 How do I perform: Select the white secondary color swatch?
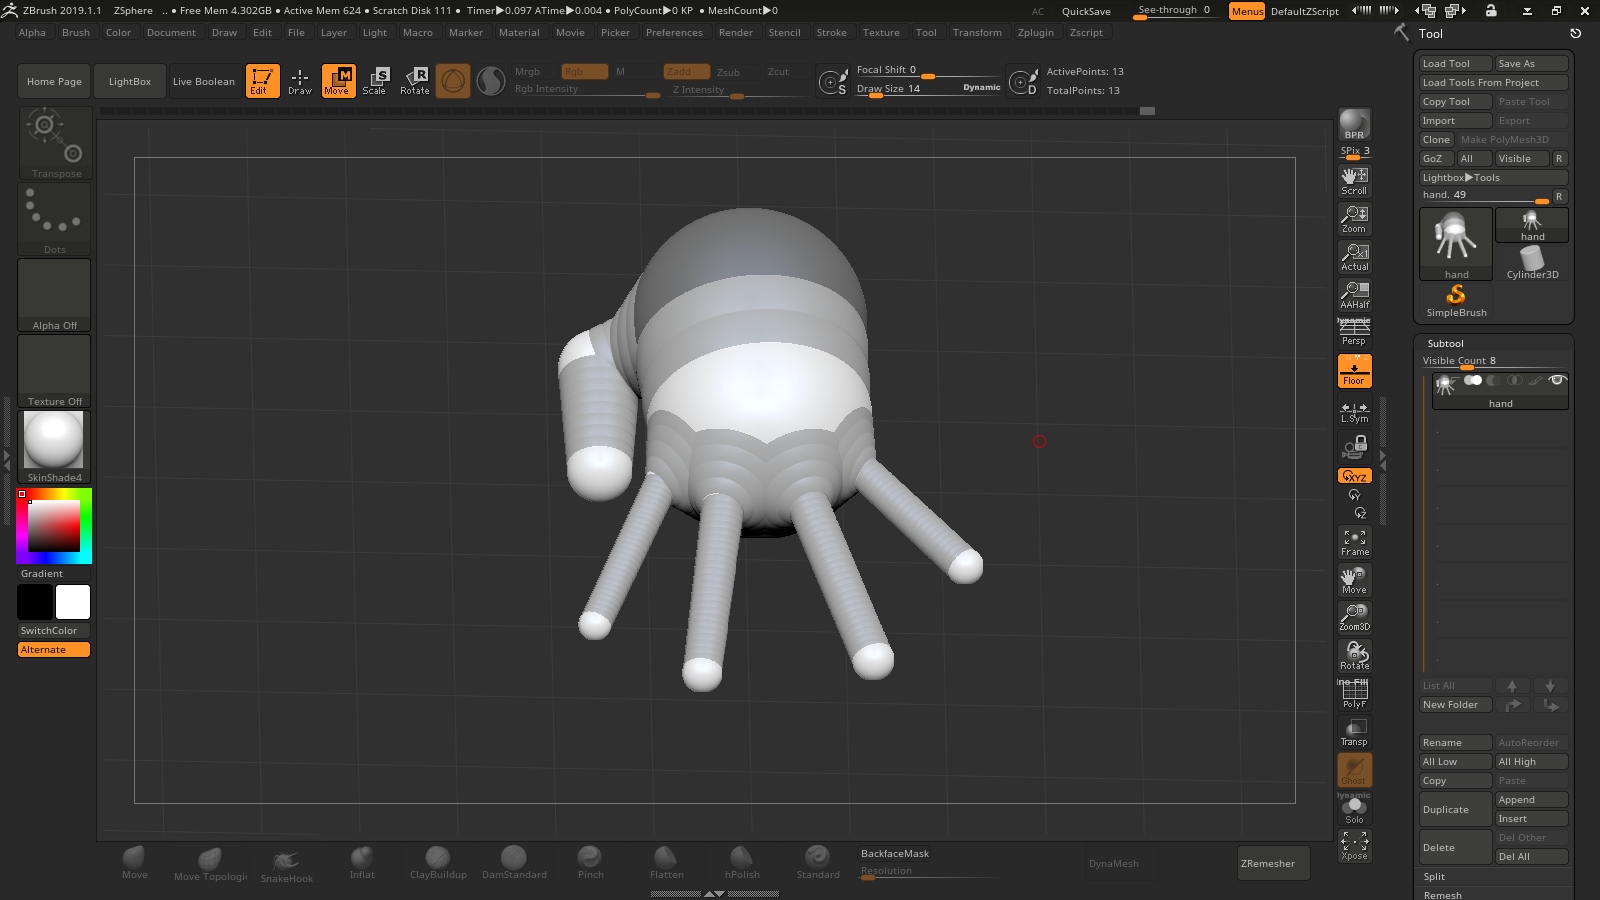(x=73, y=602)
